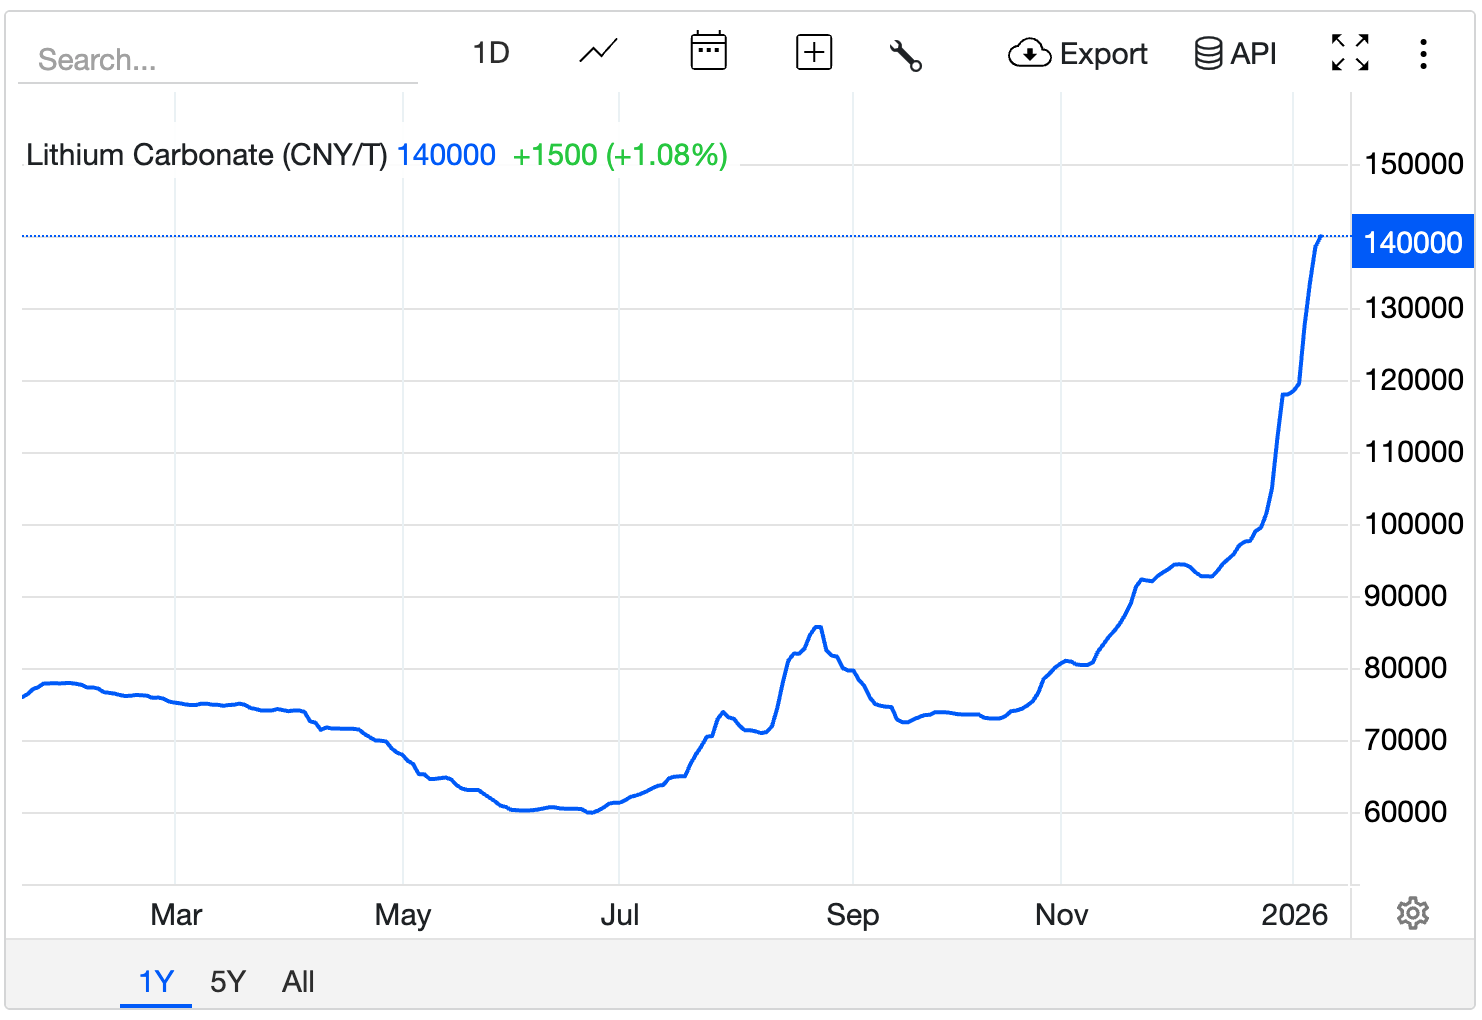1482x1020 pixels.
Task: Open the three-dot more options menu
Action: (x=1422, y=54)
